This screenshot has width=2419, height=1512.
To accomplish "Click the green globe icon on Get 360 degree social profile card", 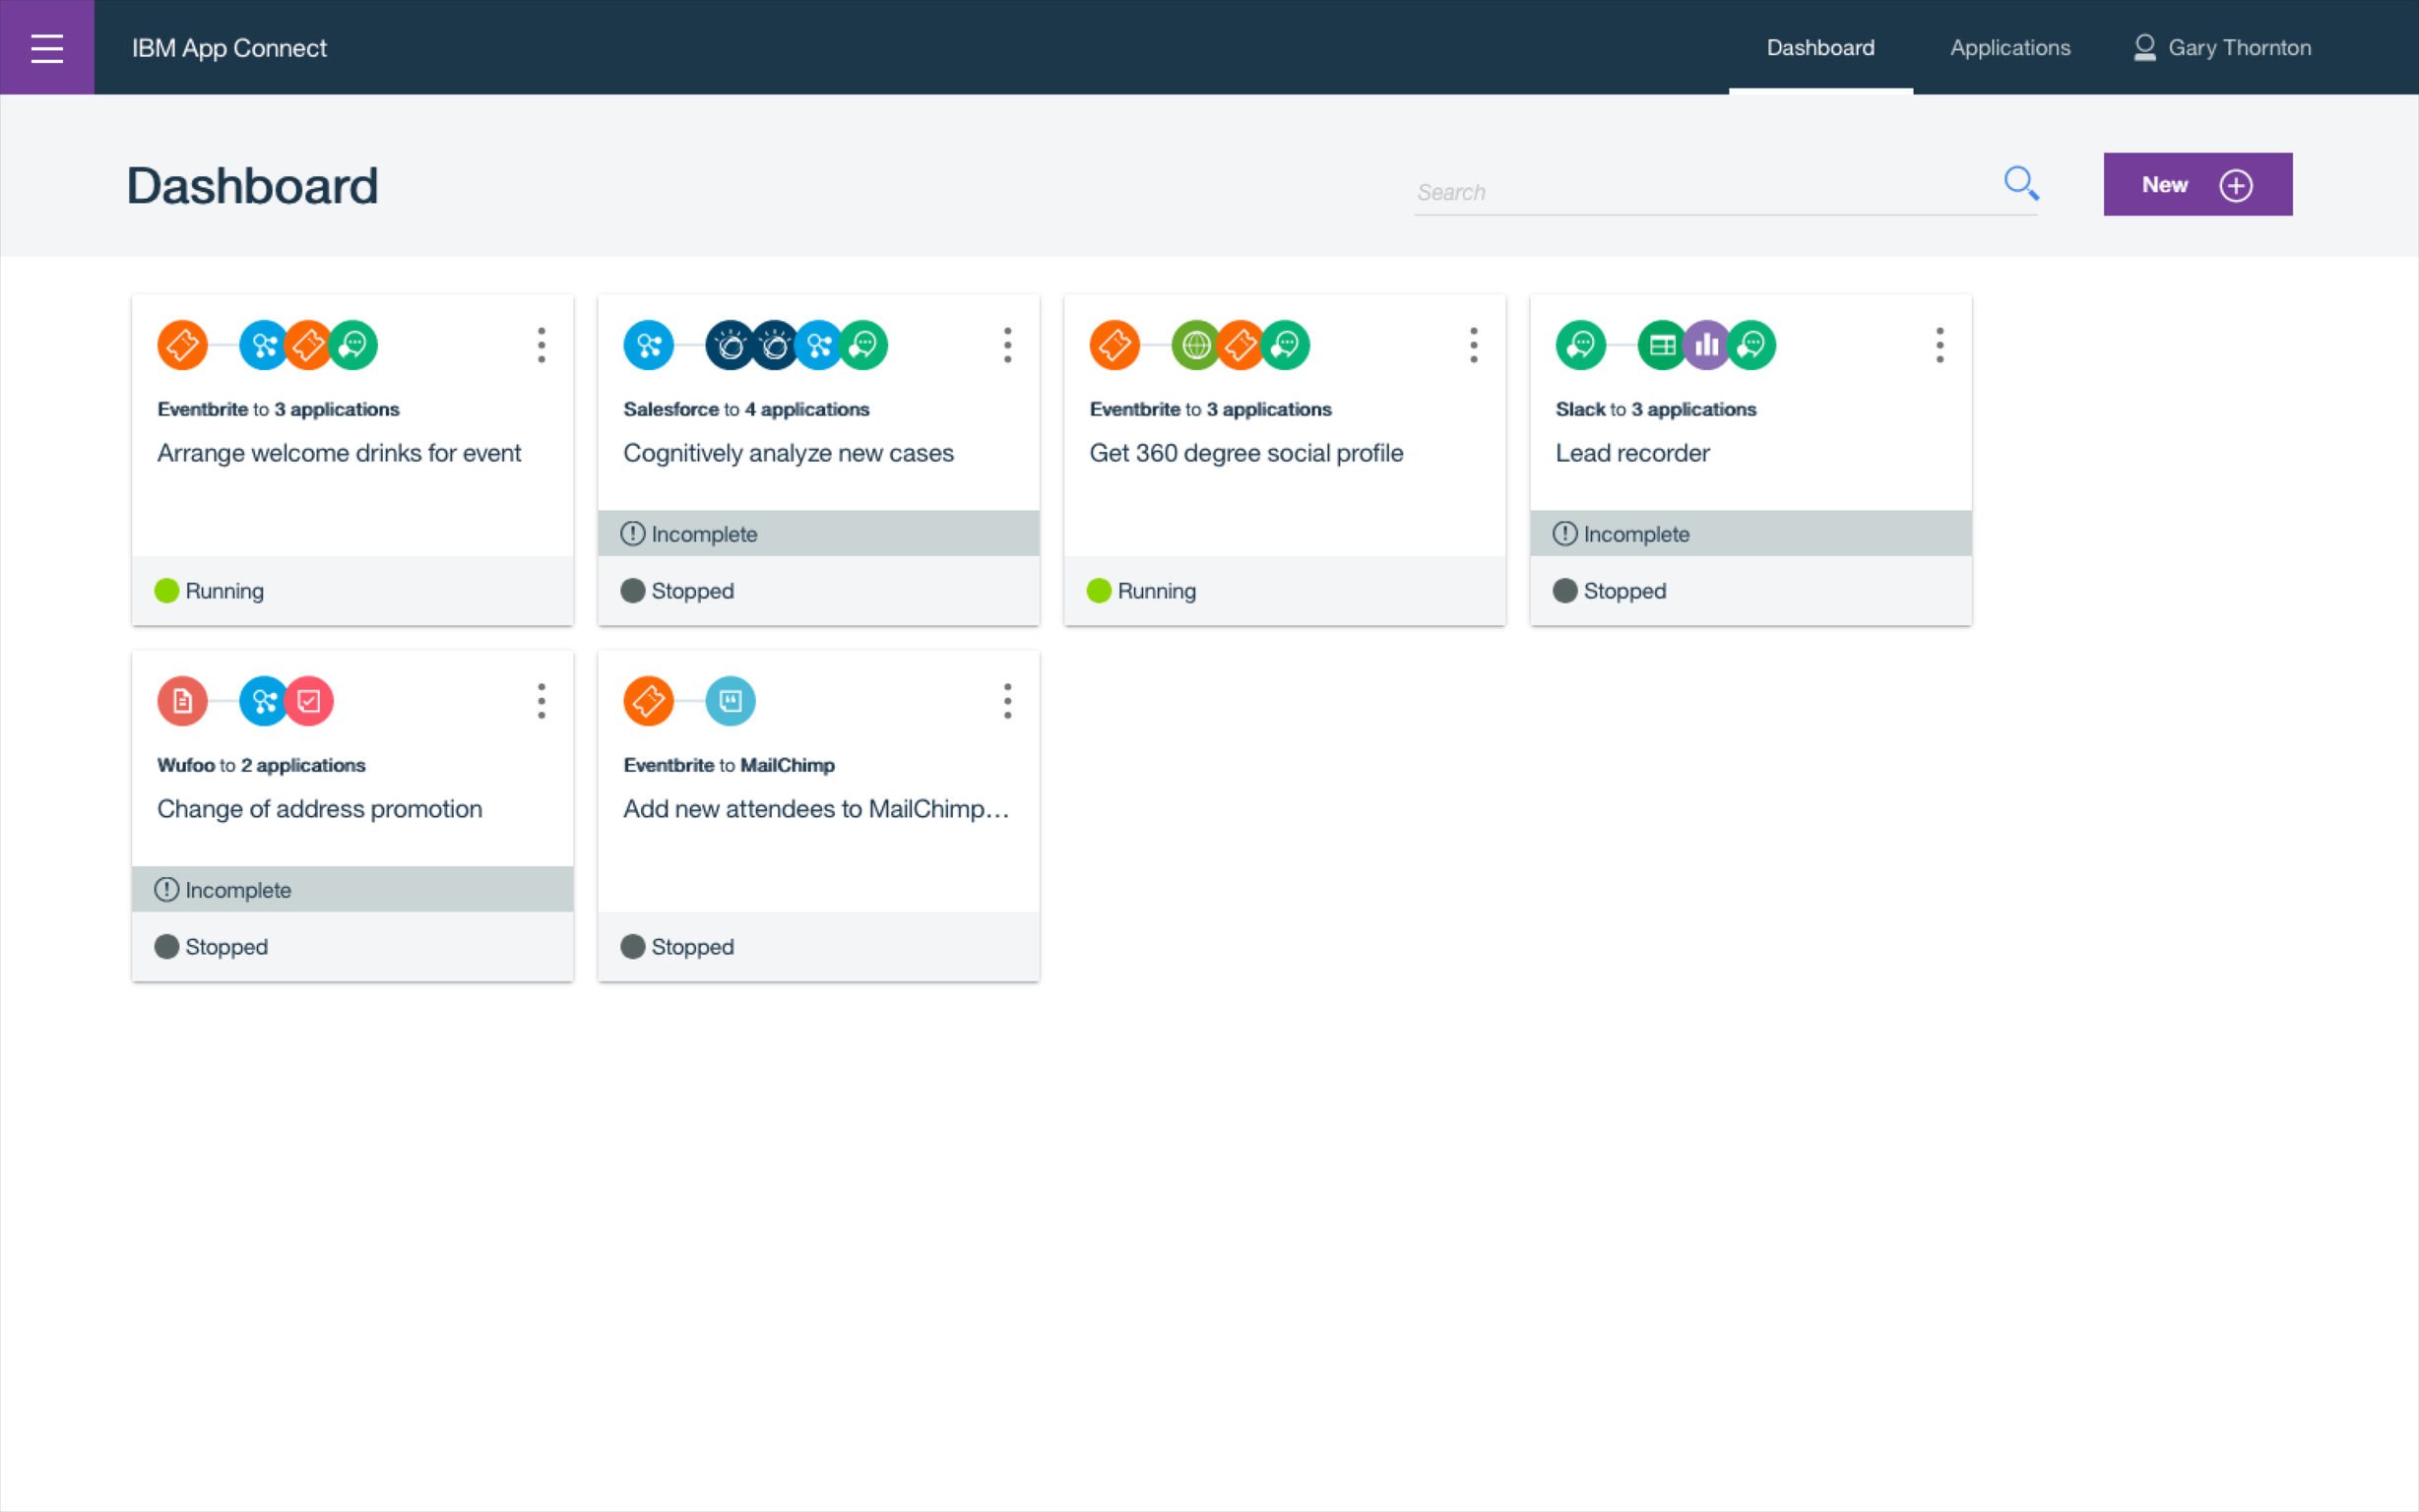I will pyautogui.click(x=1196, y=345).
